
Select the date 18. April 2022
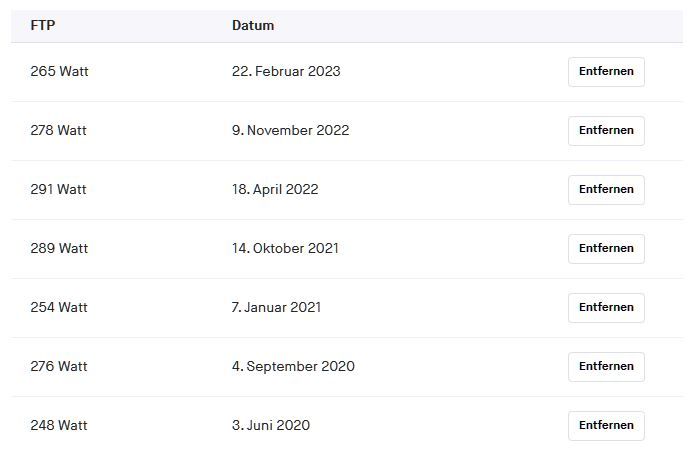pyautogui.click(x=275, y=190)
